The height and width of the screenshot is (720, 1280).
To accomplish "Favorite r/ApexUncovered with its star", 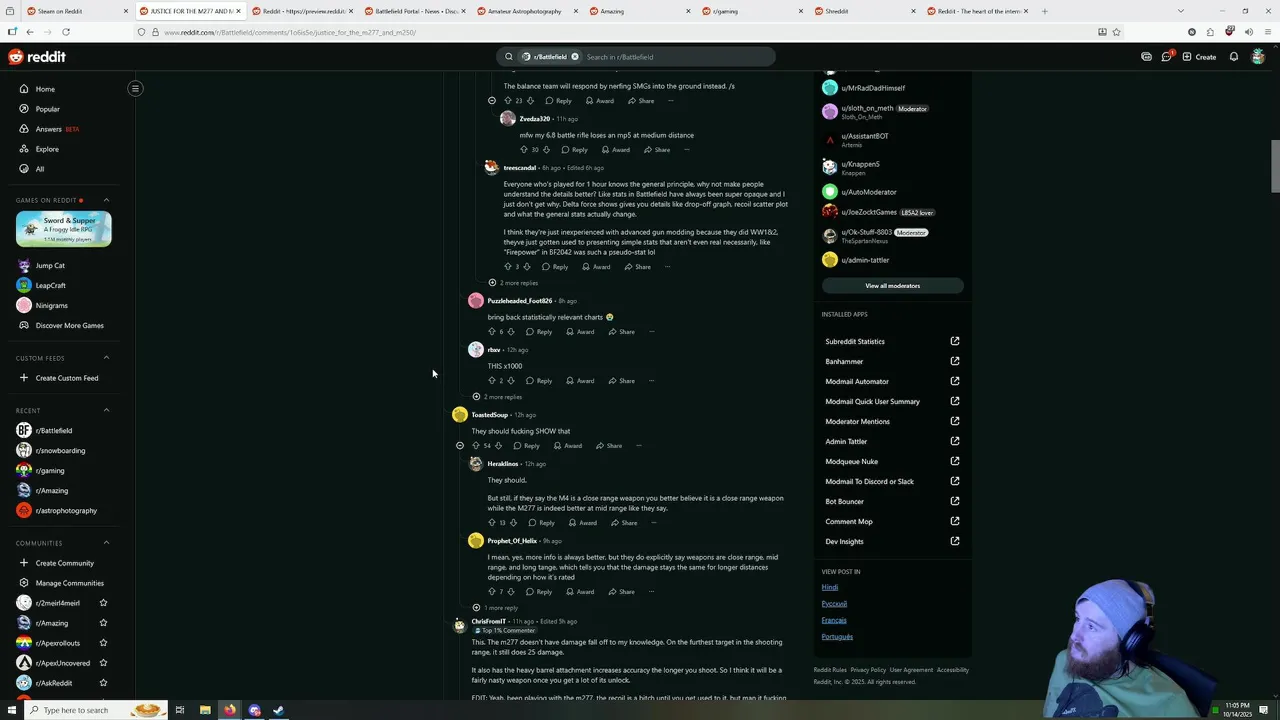I will [103, 663].
